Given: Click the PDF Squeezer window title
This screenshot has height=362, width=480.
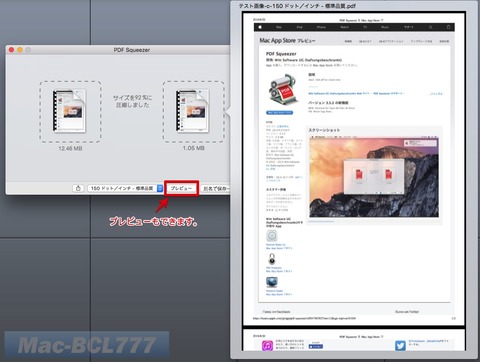Looking at the screenshot, I should tap(132, 50).
